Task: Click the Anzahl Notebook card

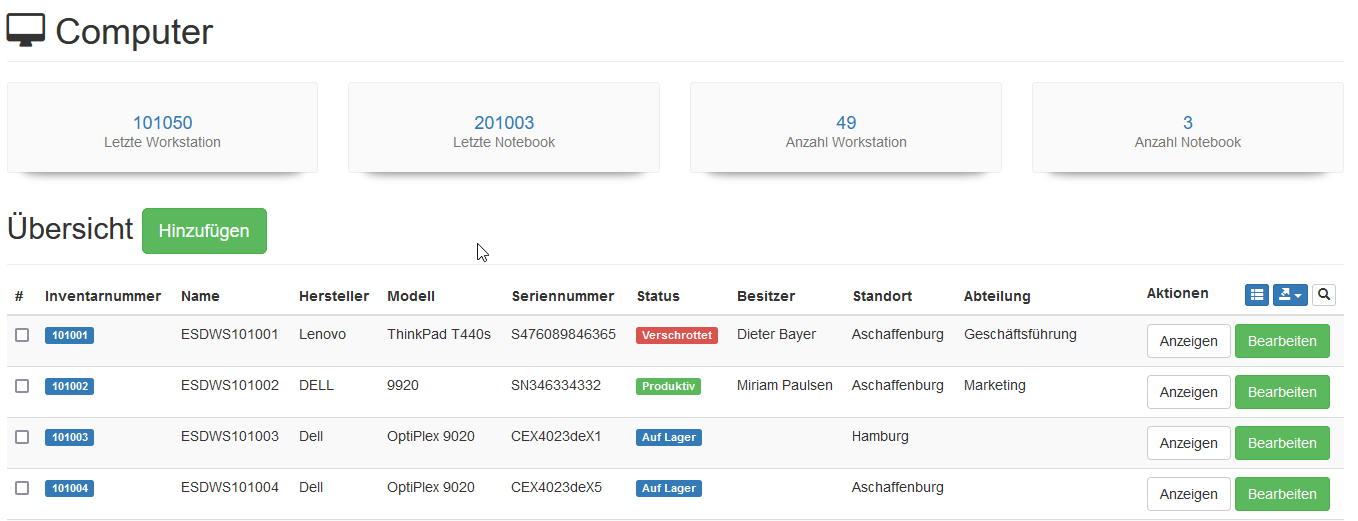Action: tap(1187, 128)
